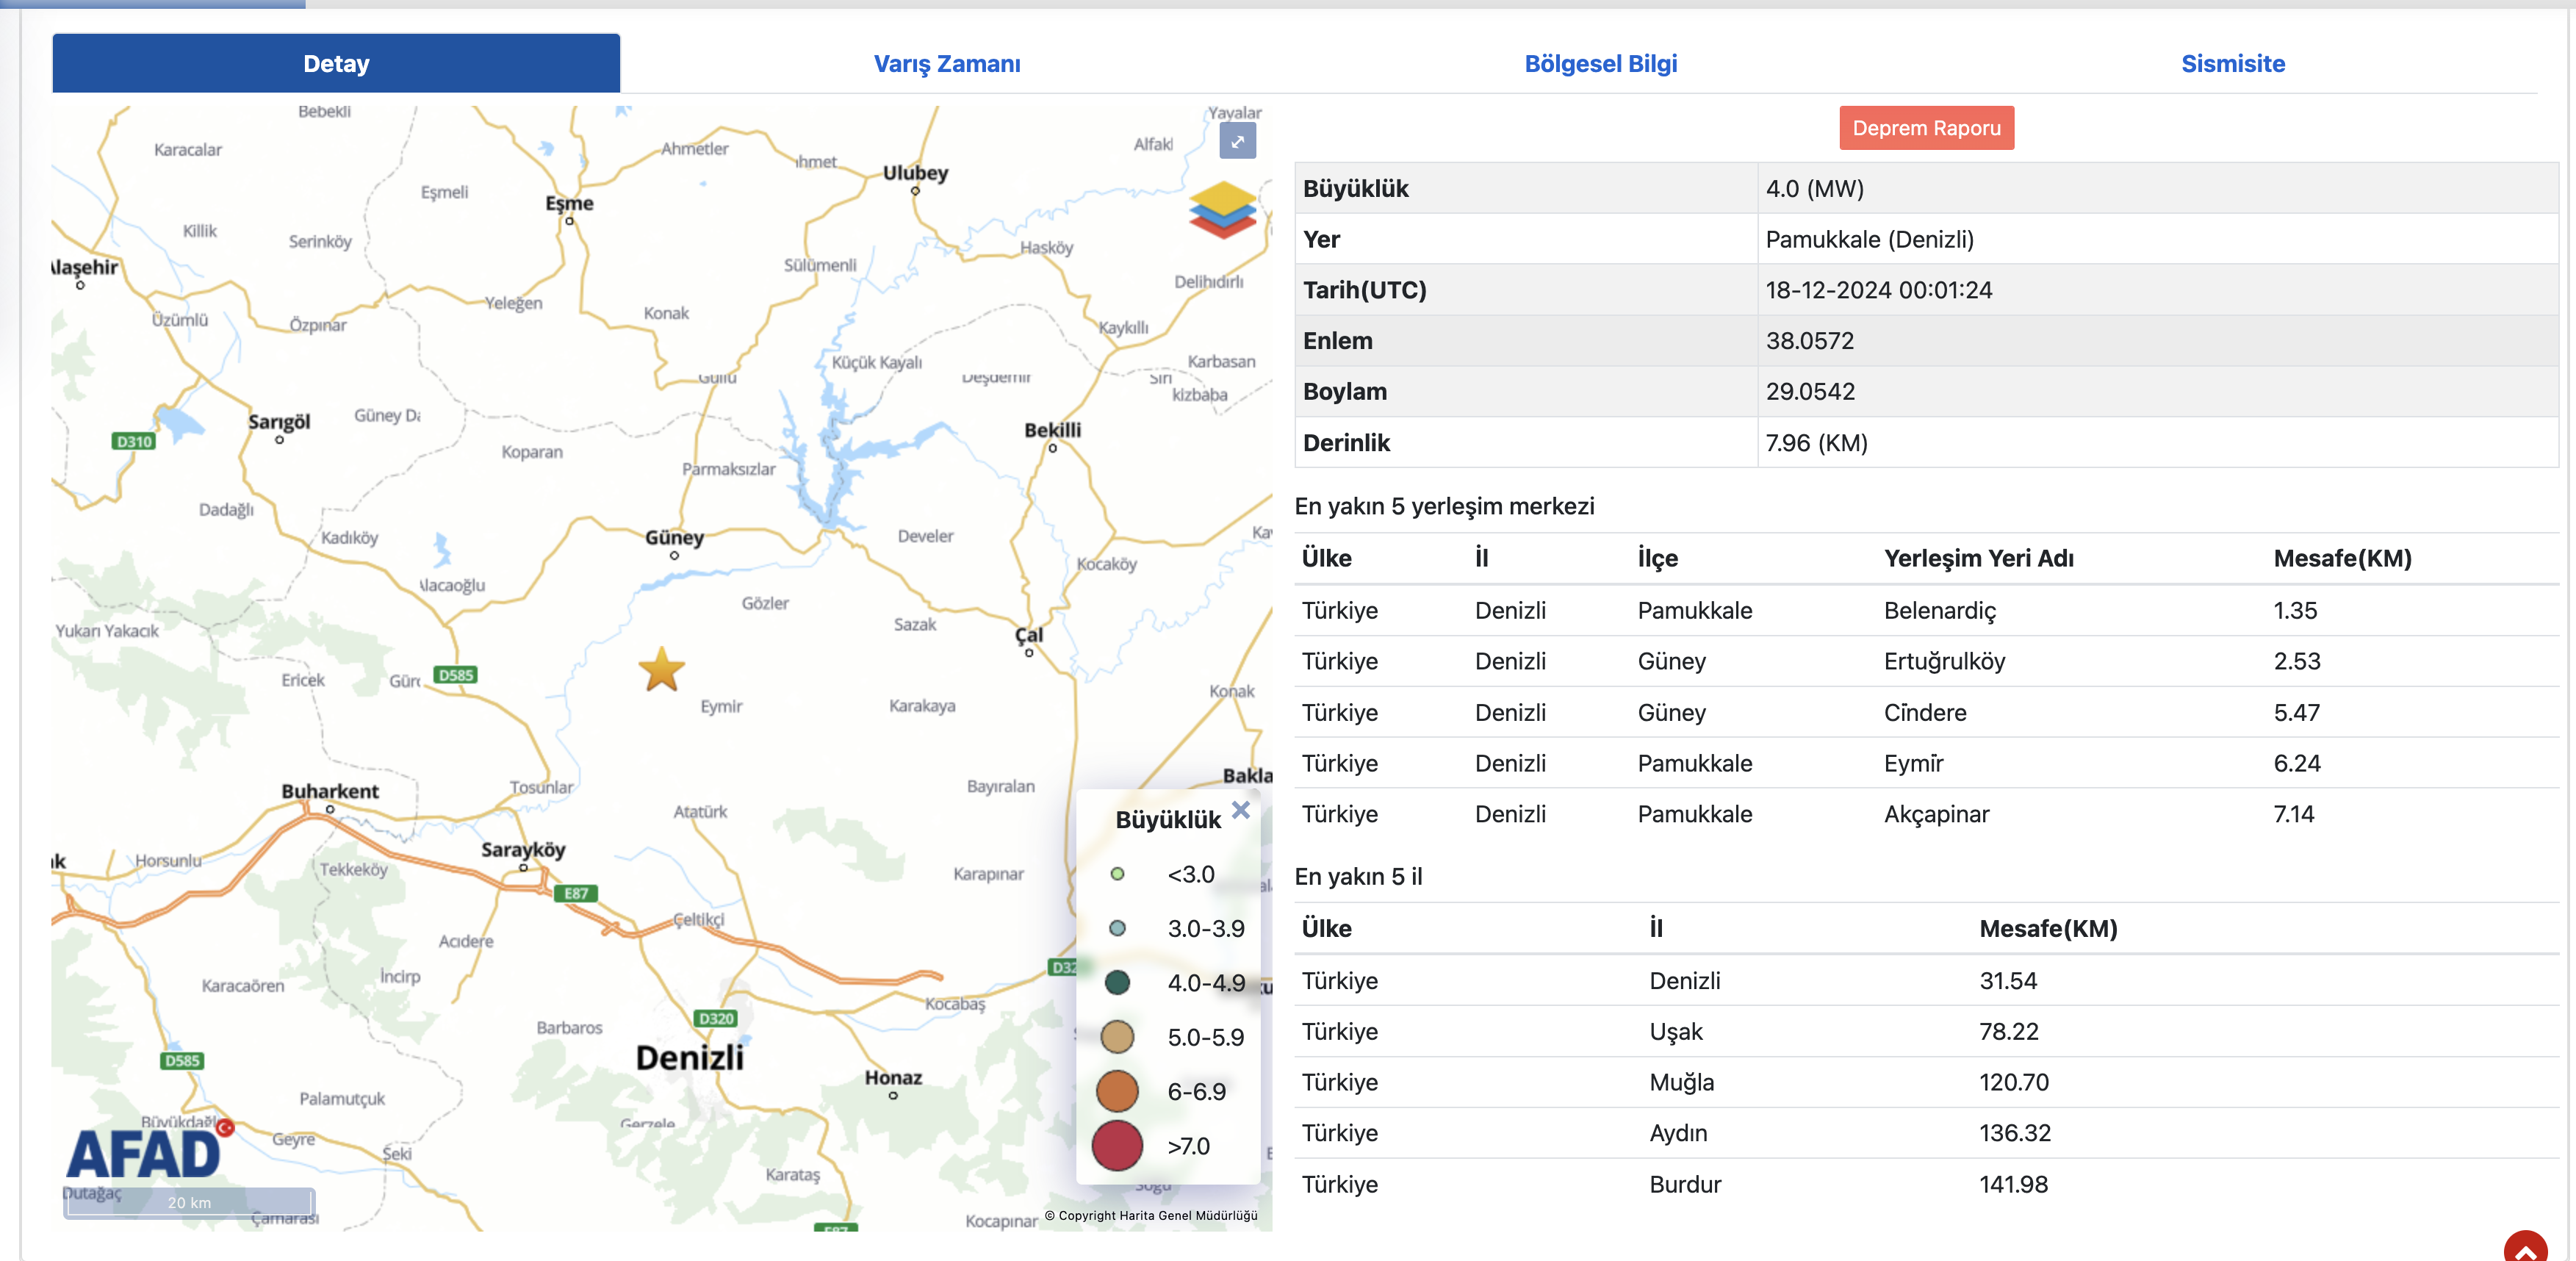Click the Belenardiç settlement row
The height and width of the screenshot is (1261, 2576).
click(1926, 611)
